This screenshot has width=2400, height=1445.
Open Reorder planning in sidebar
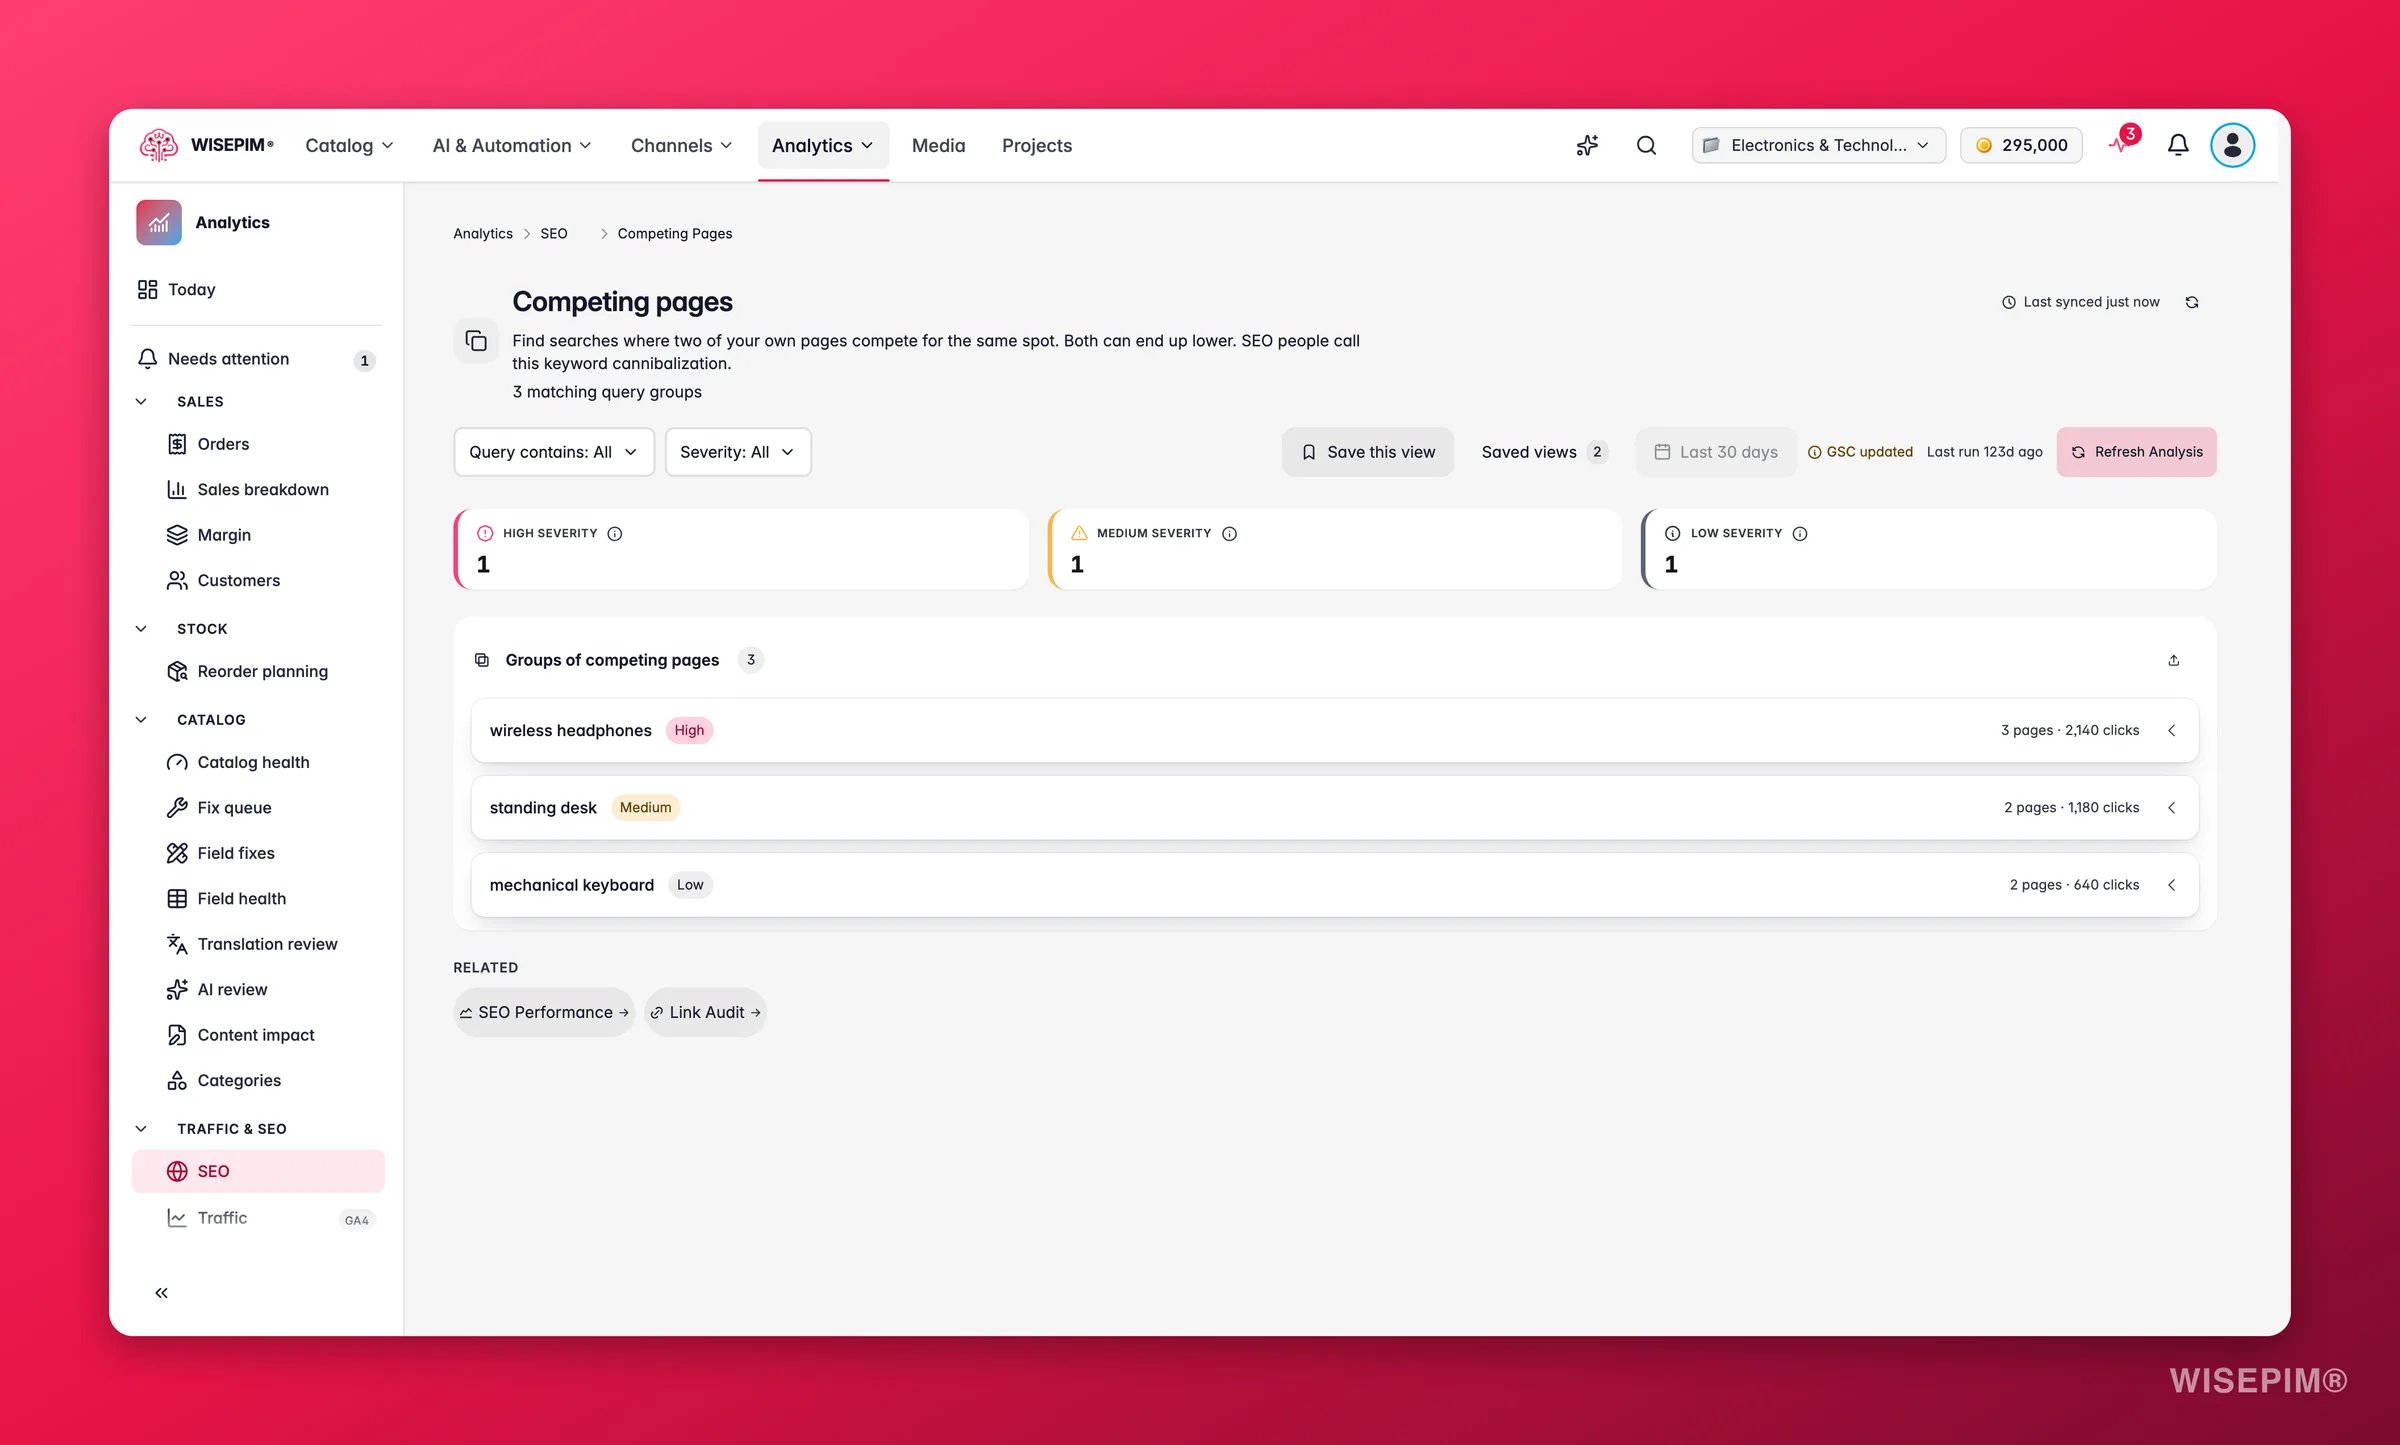(257, 671)
